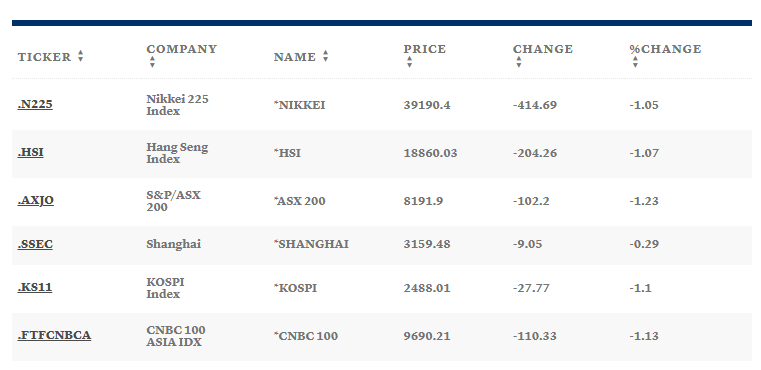Image resolution: width=761 pixels, height=370 pixels.
Task: Click the TICKER column header text
Action: click(45, 57)
